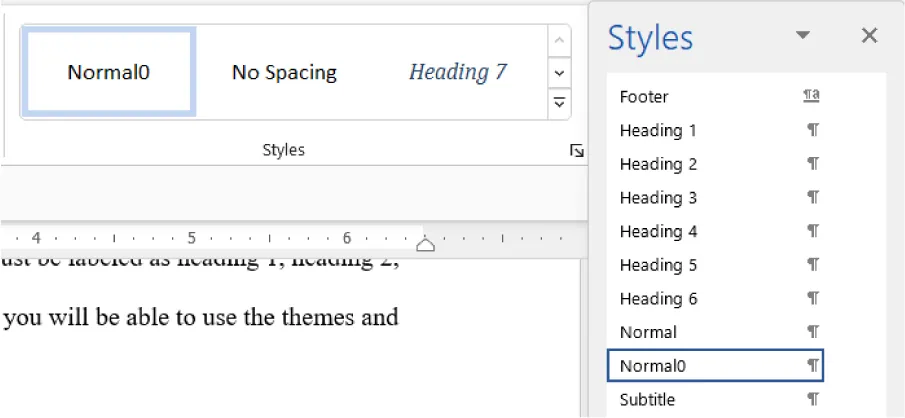The width and height of the screenshot is (905, 418).
Task: Click the paragraph mark next to Heading 6
Action: click(812, 299)
